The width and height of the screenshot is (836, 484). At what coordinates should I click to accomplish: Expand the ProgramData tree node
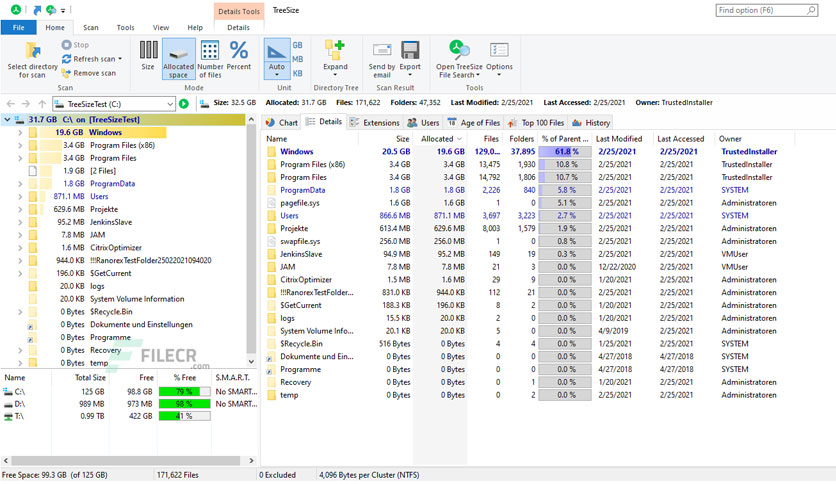pos(20,184)
